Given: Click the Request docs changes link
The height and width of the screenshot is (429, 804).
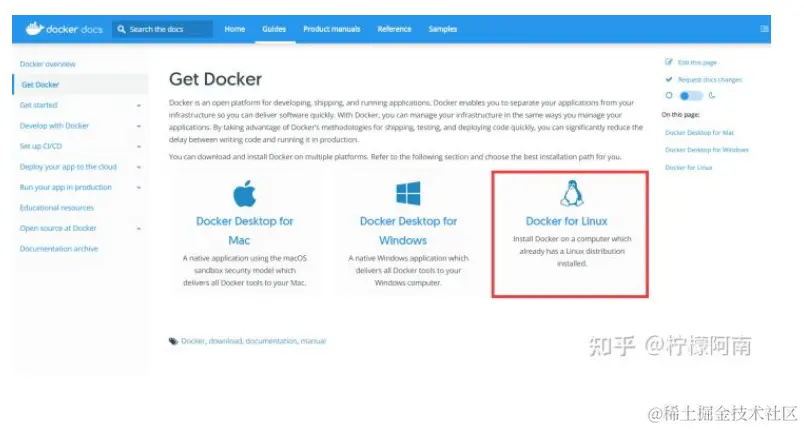Looking at the screenshot, I should (x=710, y=80).
